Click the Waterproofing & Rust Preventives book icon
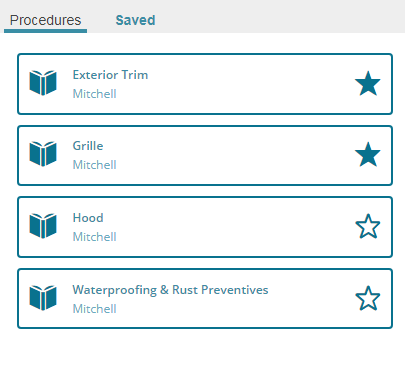The height and width of the screenshot is (368, 405). pos(43,298)
